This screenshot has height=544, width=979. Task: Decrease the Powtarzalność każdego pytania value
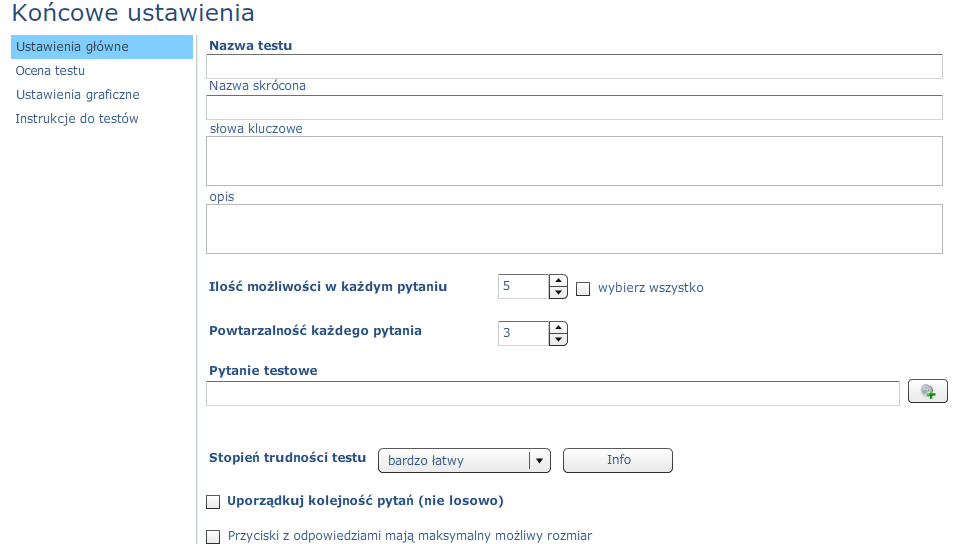[x=558, y=339]
